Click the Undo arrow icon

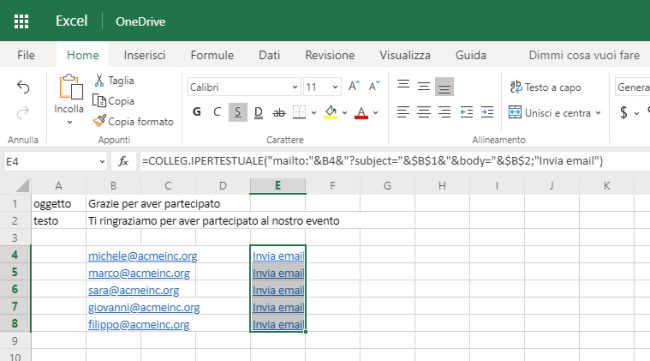pyautogui.click(x=23, y=87)
